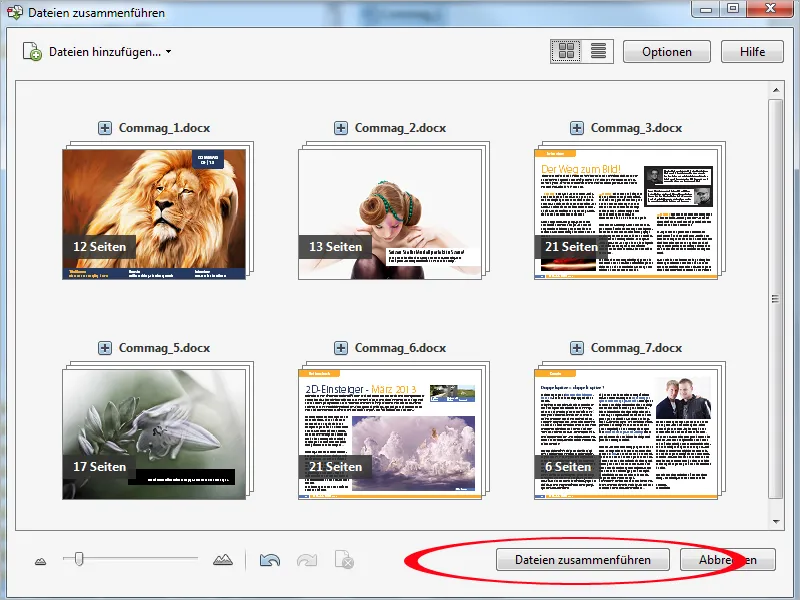Click the Commag_5.docx file name
The image size is (800, 600).
point(164,348)
